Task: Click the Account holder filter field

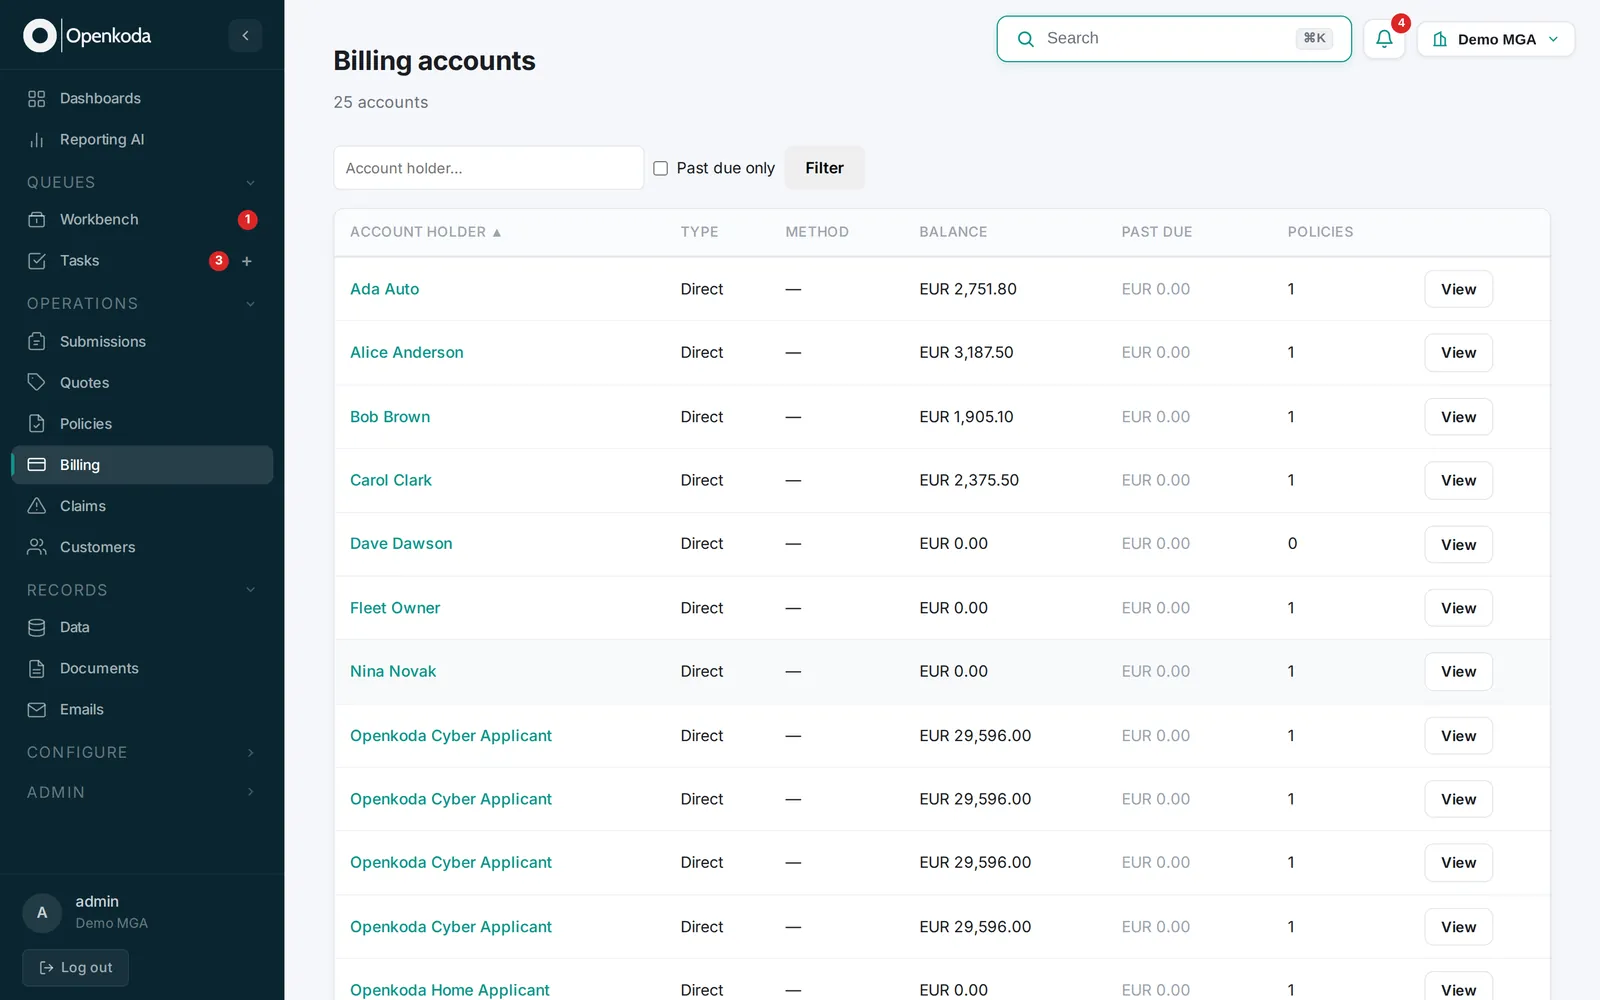Action: [x=488, y=168]
